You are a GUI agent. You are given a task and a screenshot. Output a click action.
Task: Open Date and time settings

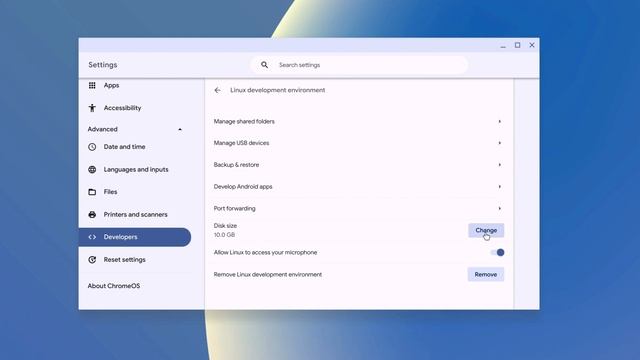click(135, 147)
